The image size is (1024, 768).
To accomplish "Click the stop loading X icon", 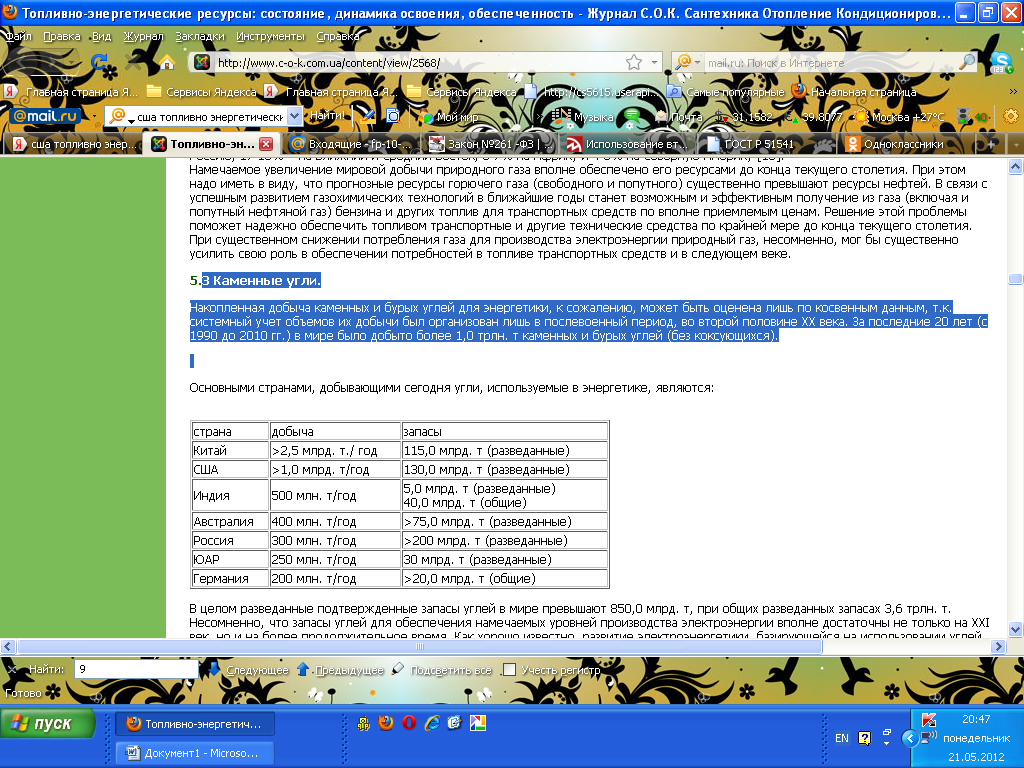I will (x=133, y=63).
